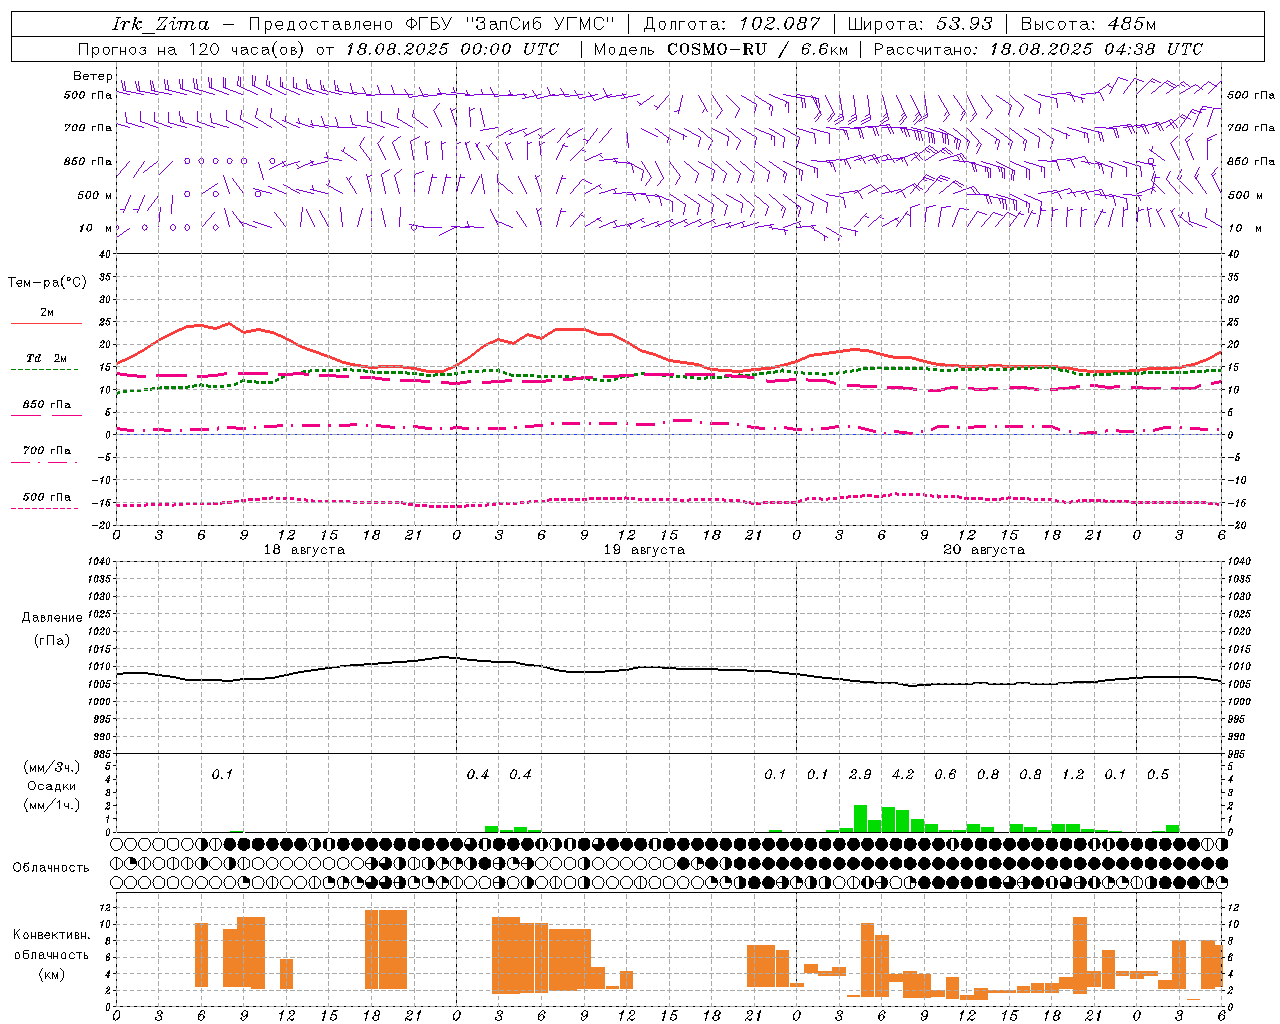Click the Высота: 485м value
This screenshot has width=1280, height=1024.
[1088, 24]
